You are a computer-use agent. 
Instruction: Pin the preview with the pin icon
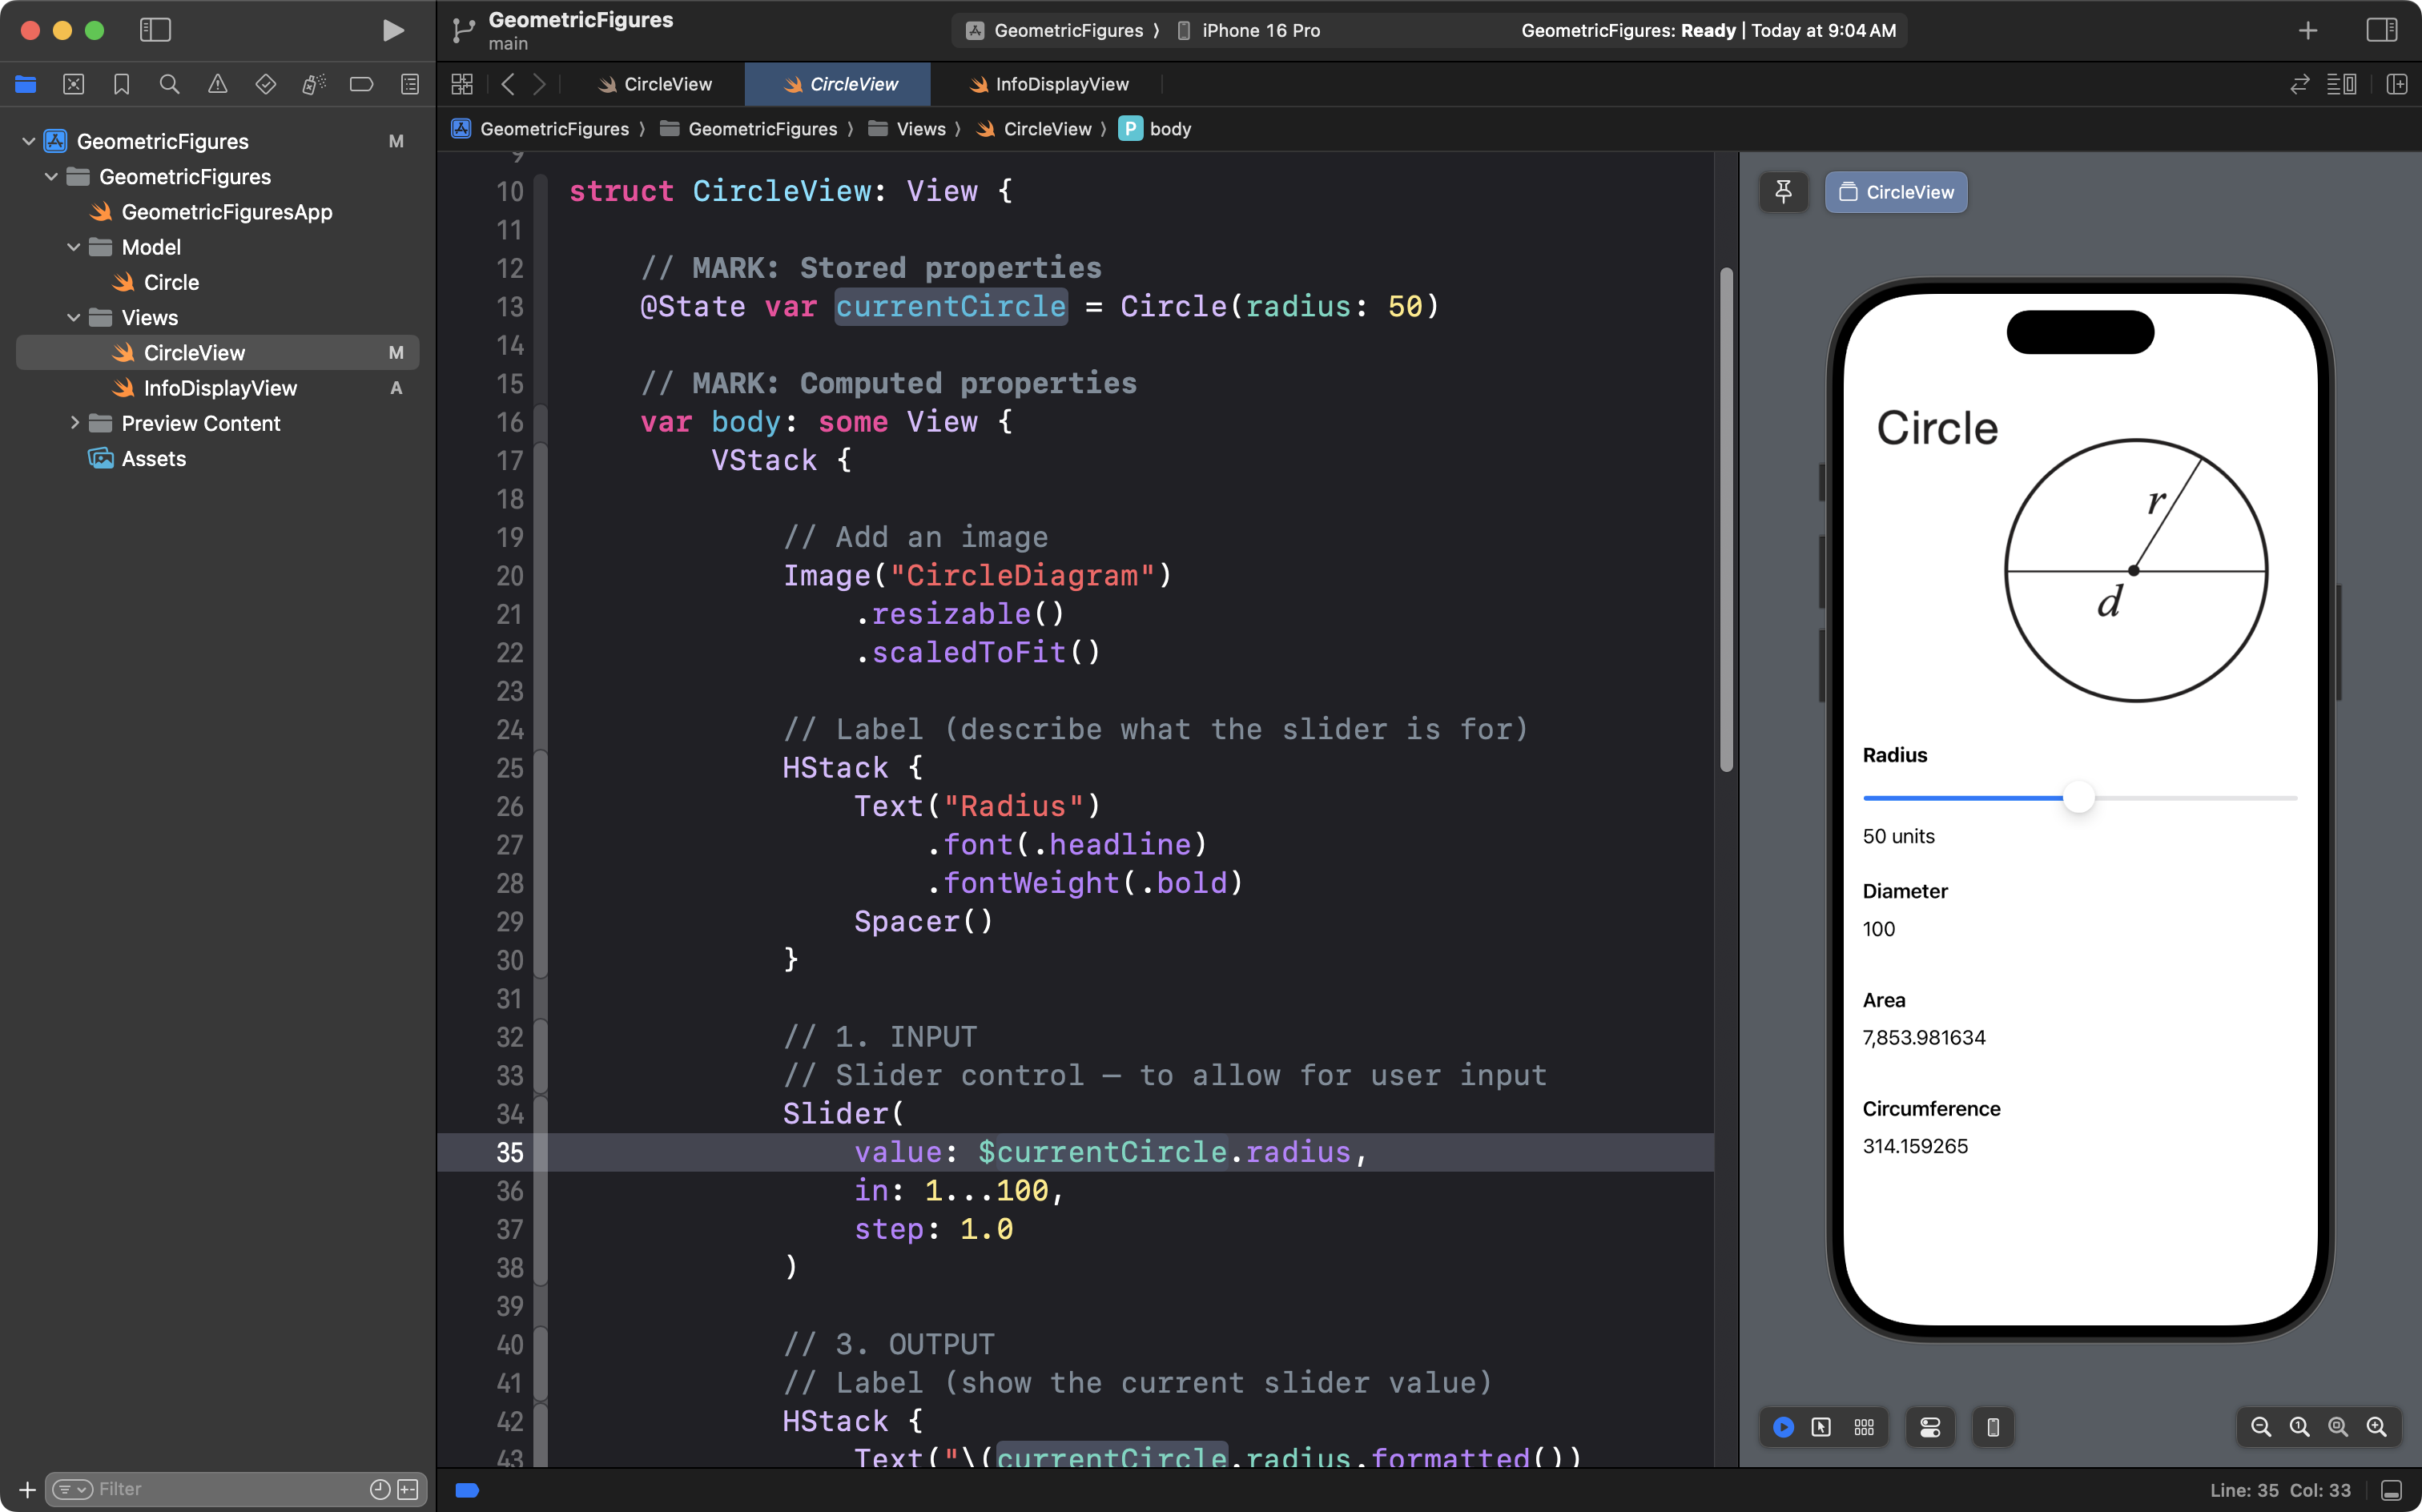[x=1783, y=192]
